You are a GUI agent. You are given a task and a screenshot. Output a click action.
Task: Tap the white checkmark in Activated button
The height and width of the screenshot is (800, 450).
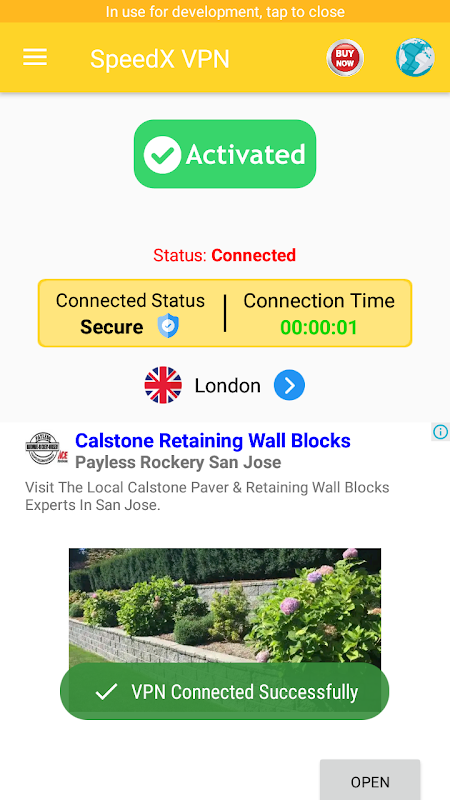click(x=162, y=155)
